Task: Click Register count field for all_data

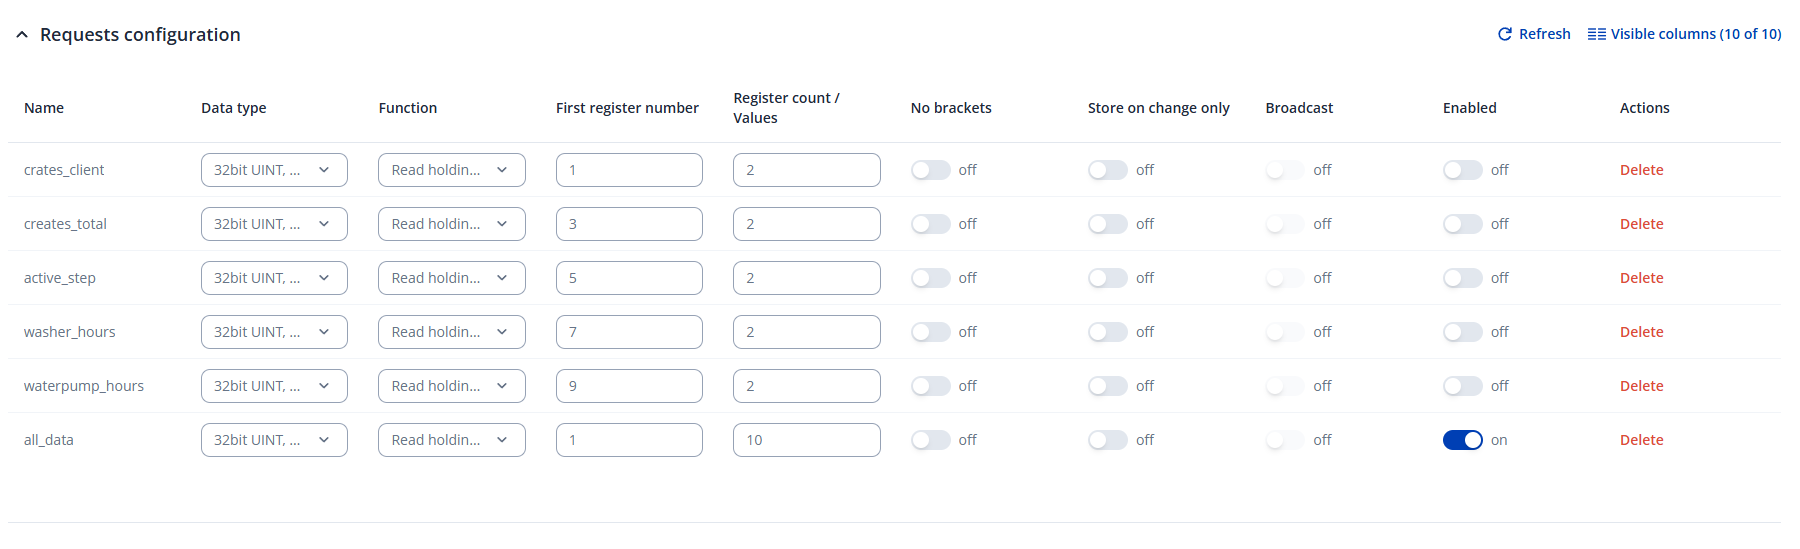Action: click(806, 440)
